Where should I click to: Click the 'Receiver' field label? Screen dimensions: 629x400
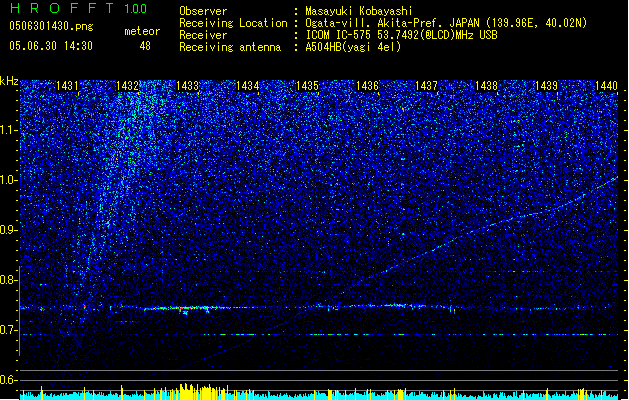[x=203, y=35]
